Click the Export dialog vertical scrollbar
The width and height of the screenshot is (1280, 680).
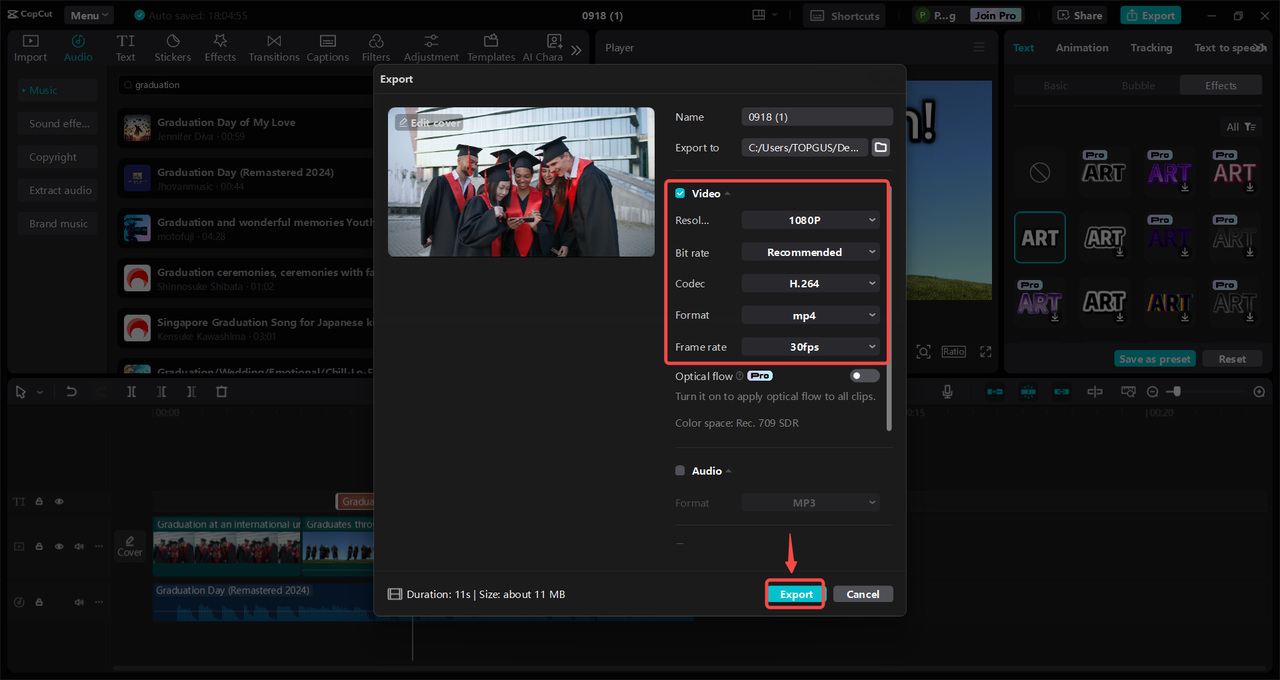click(x=889, y=306)
